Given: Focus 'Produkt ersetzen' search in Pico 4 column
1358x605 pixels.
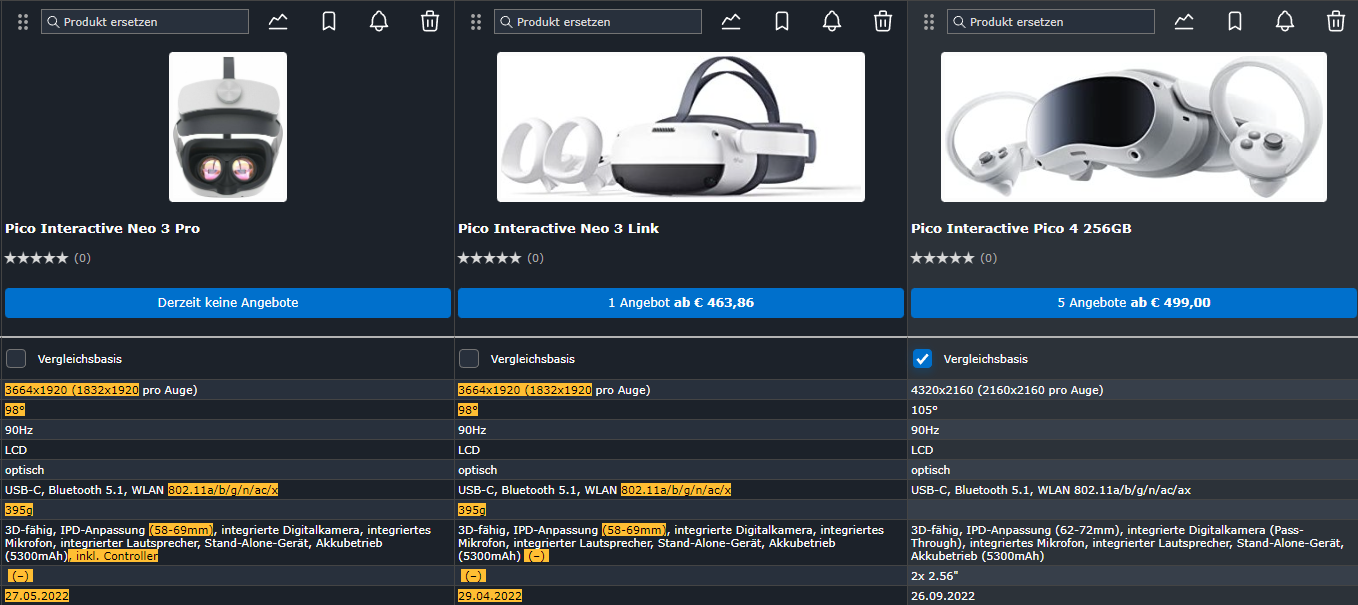Looking at the screenshot, I should click(1051, 22).
